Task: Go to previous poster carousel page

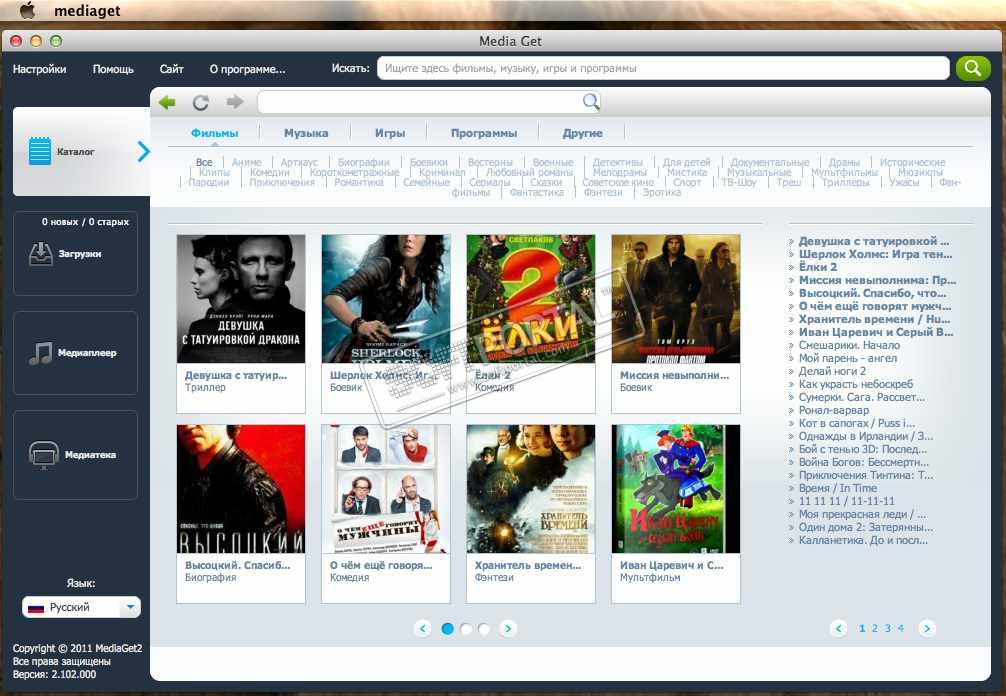Action: click(422, 629)
